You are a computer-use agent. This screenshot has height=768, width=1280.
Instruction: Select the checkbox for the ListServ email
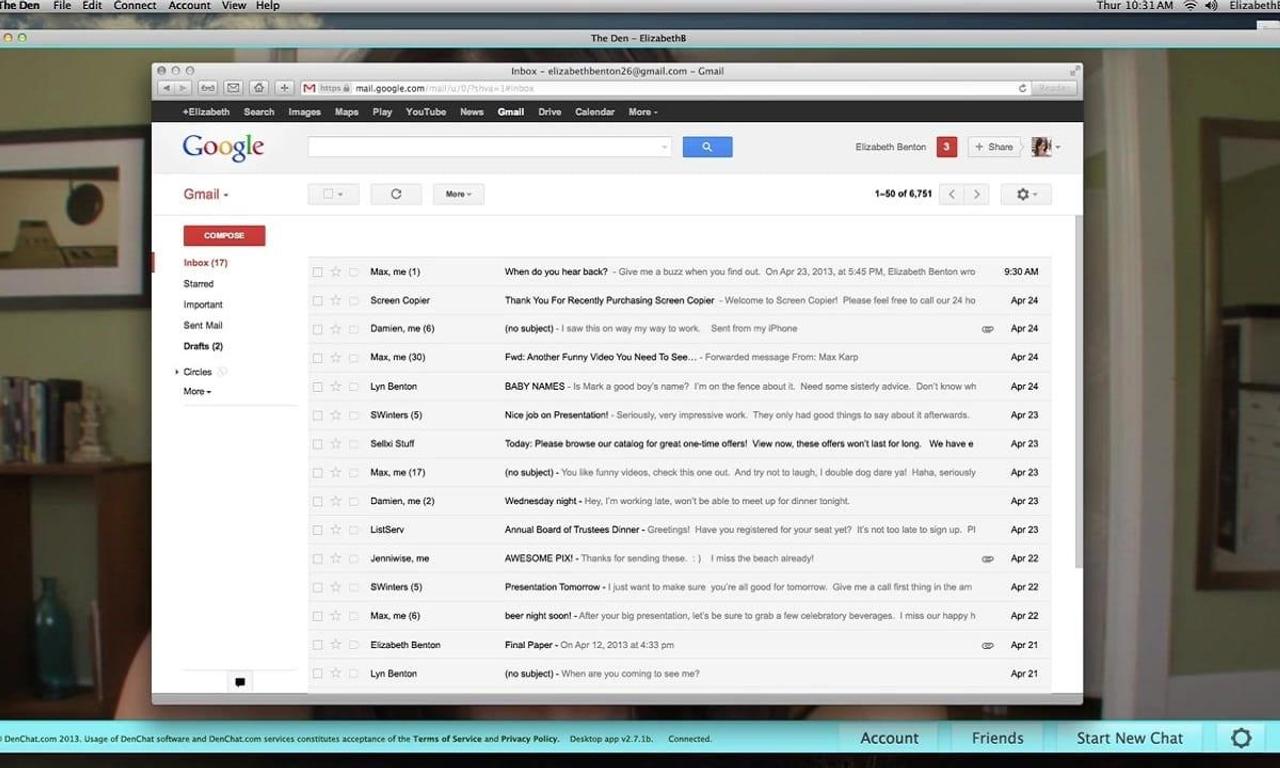point(317,530)
